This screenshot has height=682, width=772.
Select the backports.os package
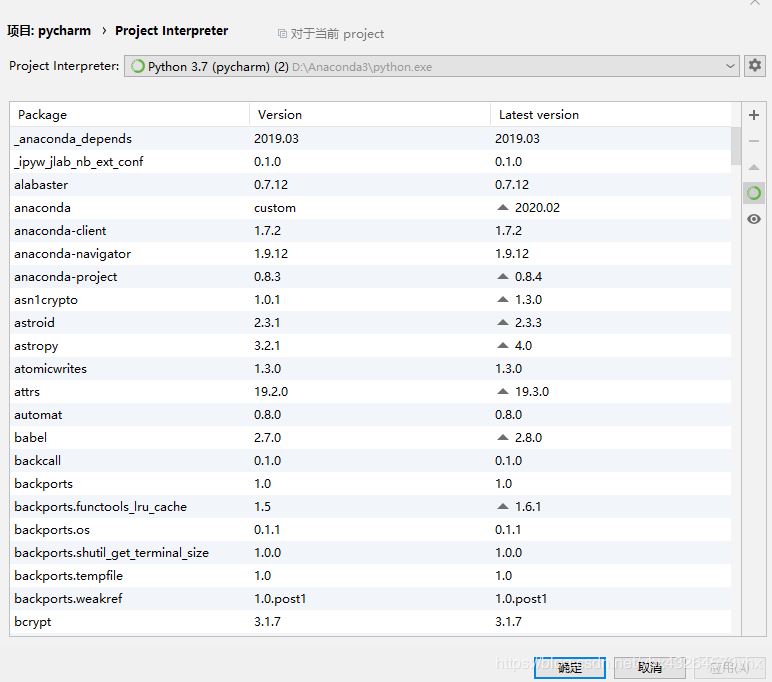370,529
